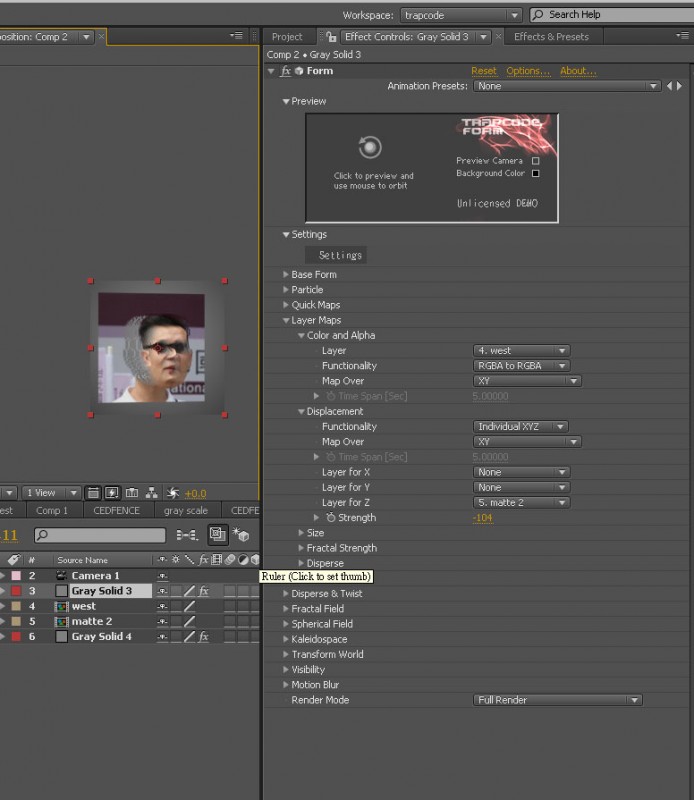Click the Reset link for Form effect
The width and height of the screenshot is (694, 800).
(x=483, y=71)
